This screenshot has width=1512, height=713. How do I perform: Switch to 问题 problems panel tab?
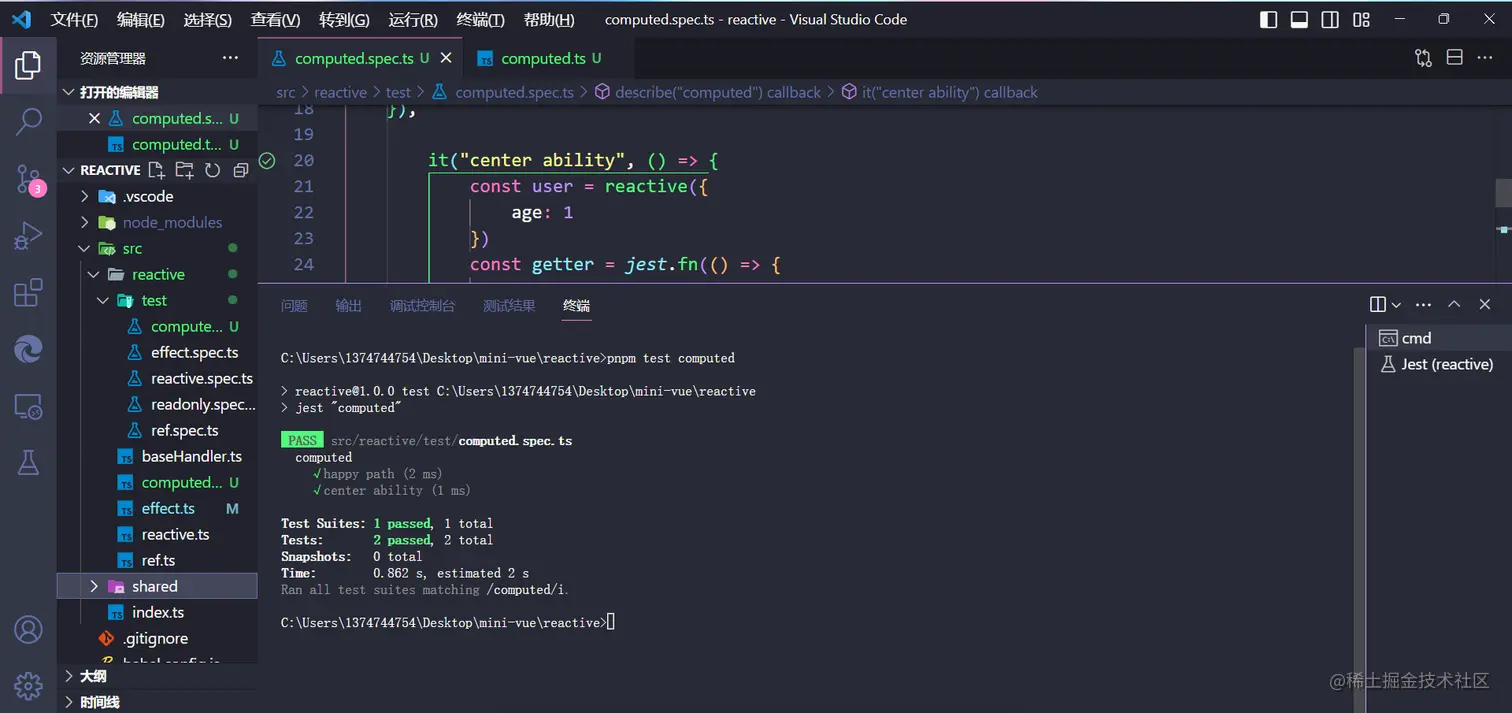click(294, 306)
